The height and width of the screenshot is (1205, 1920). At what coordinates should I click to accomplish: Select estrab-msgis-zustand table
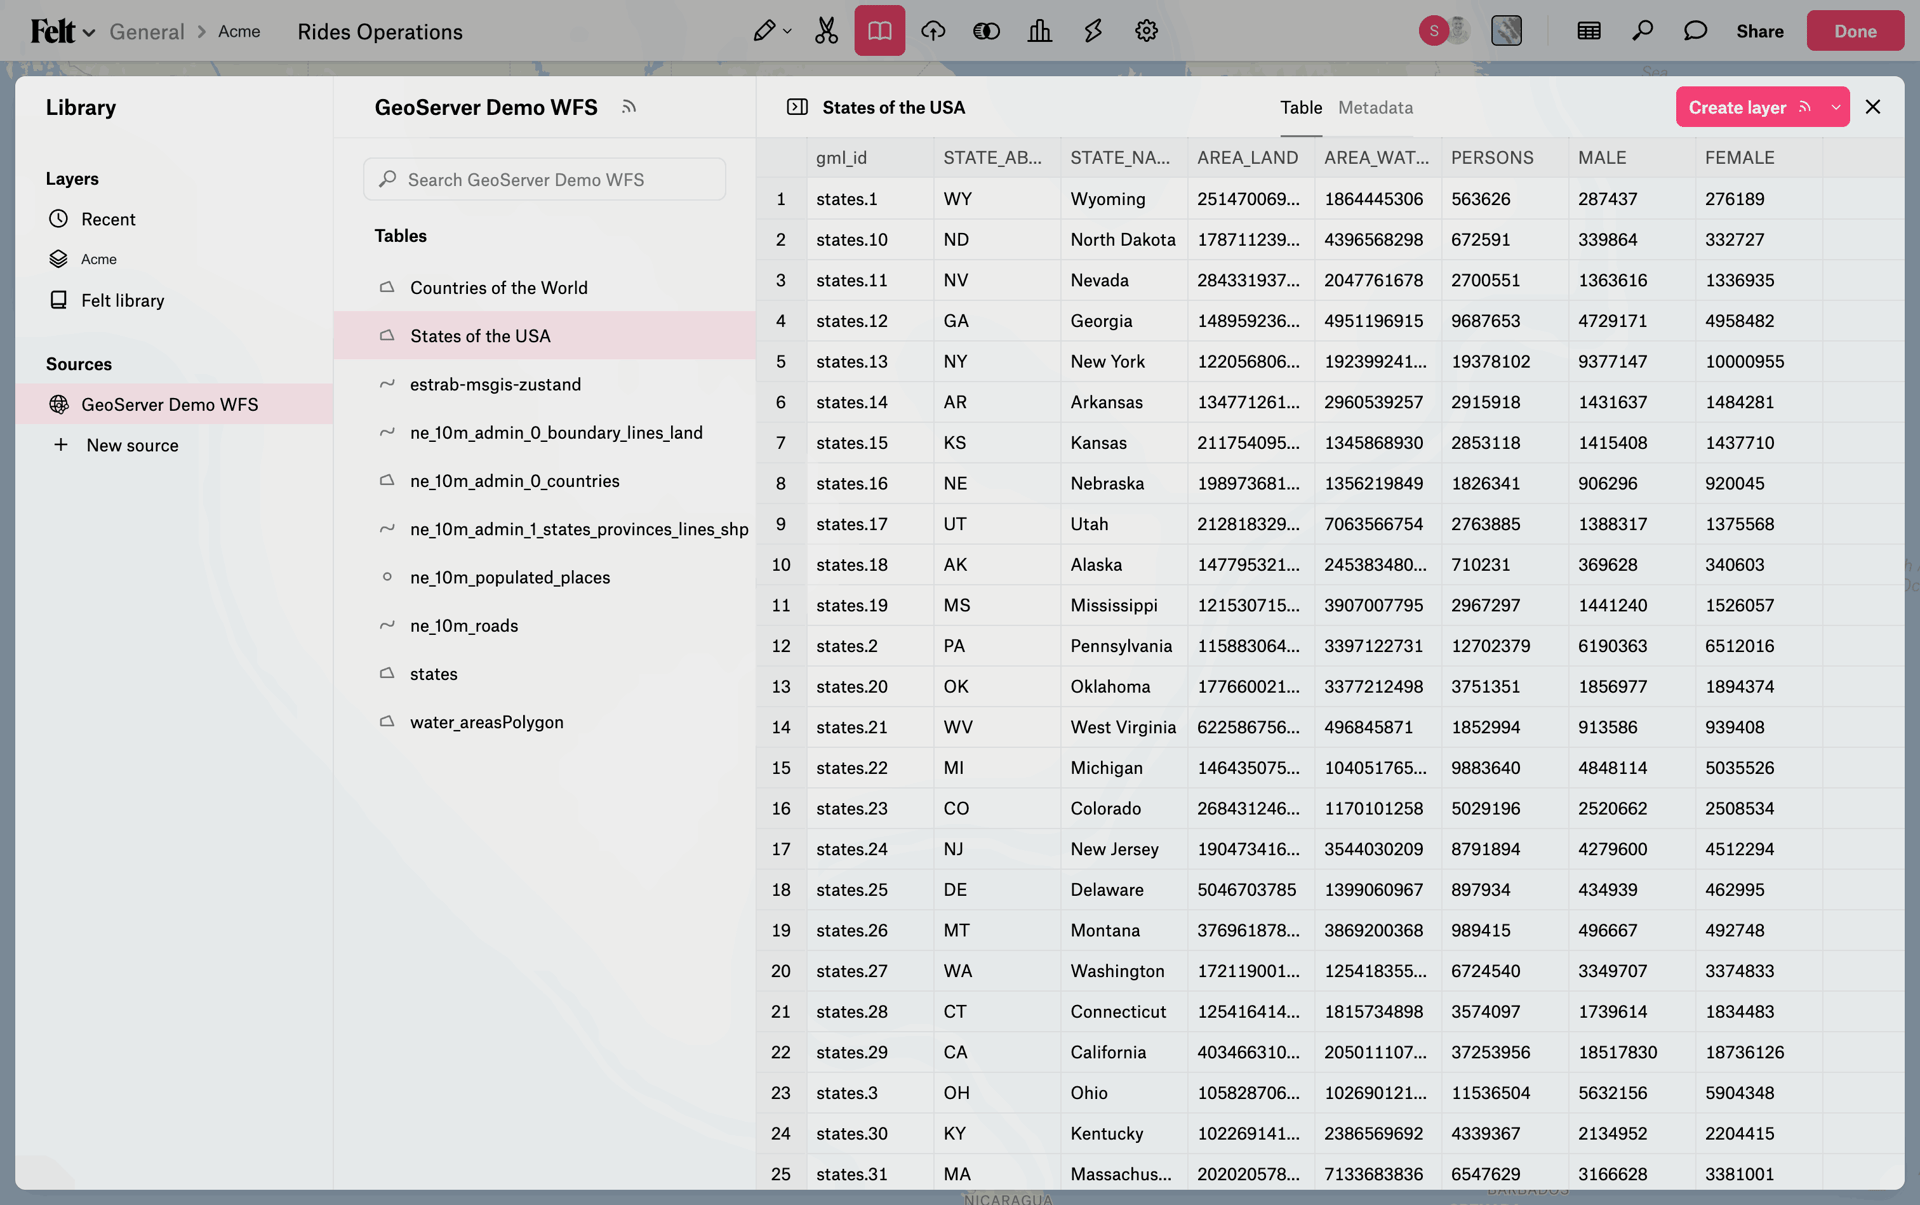(x=545, y=384)
